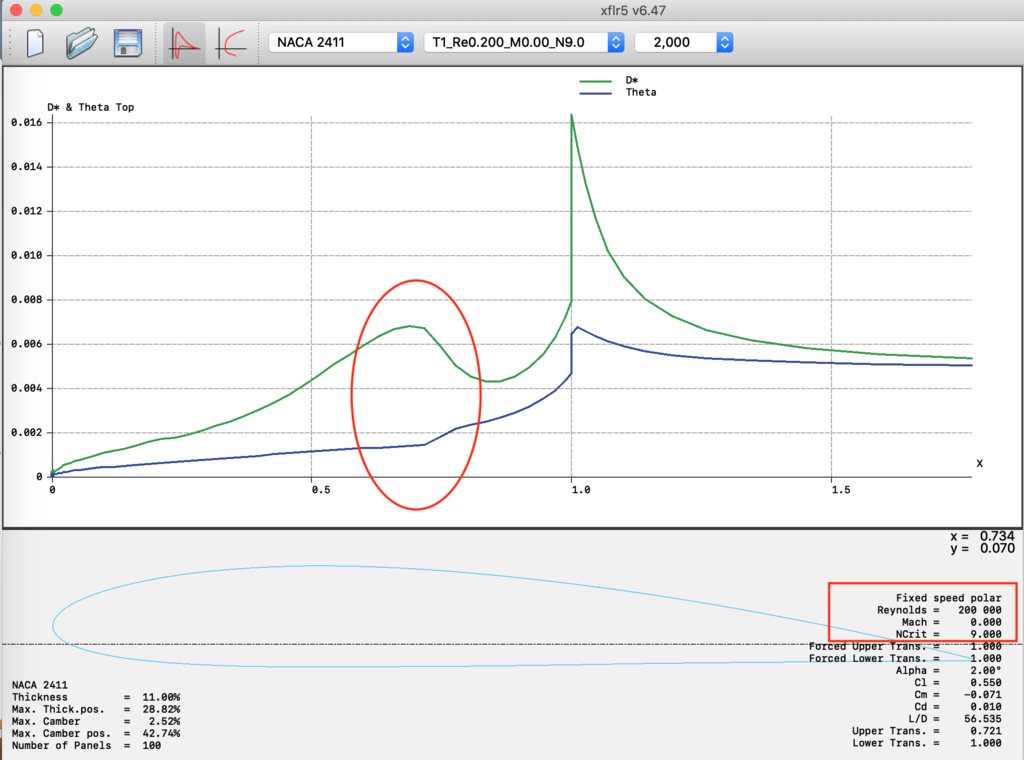Click the D* legend text label
The height and width of the screenshot is (760, 1024).
[x=632, y=80]
